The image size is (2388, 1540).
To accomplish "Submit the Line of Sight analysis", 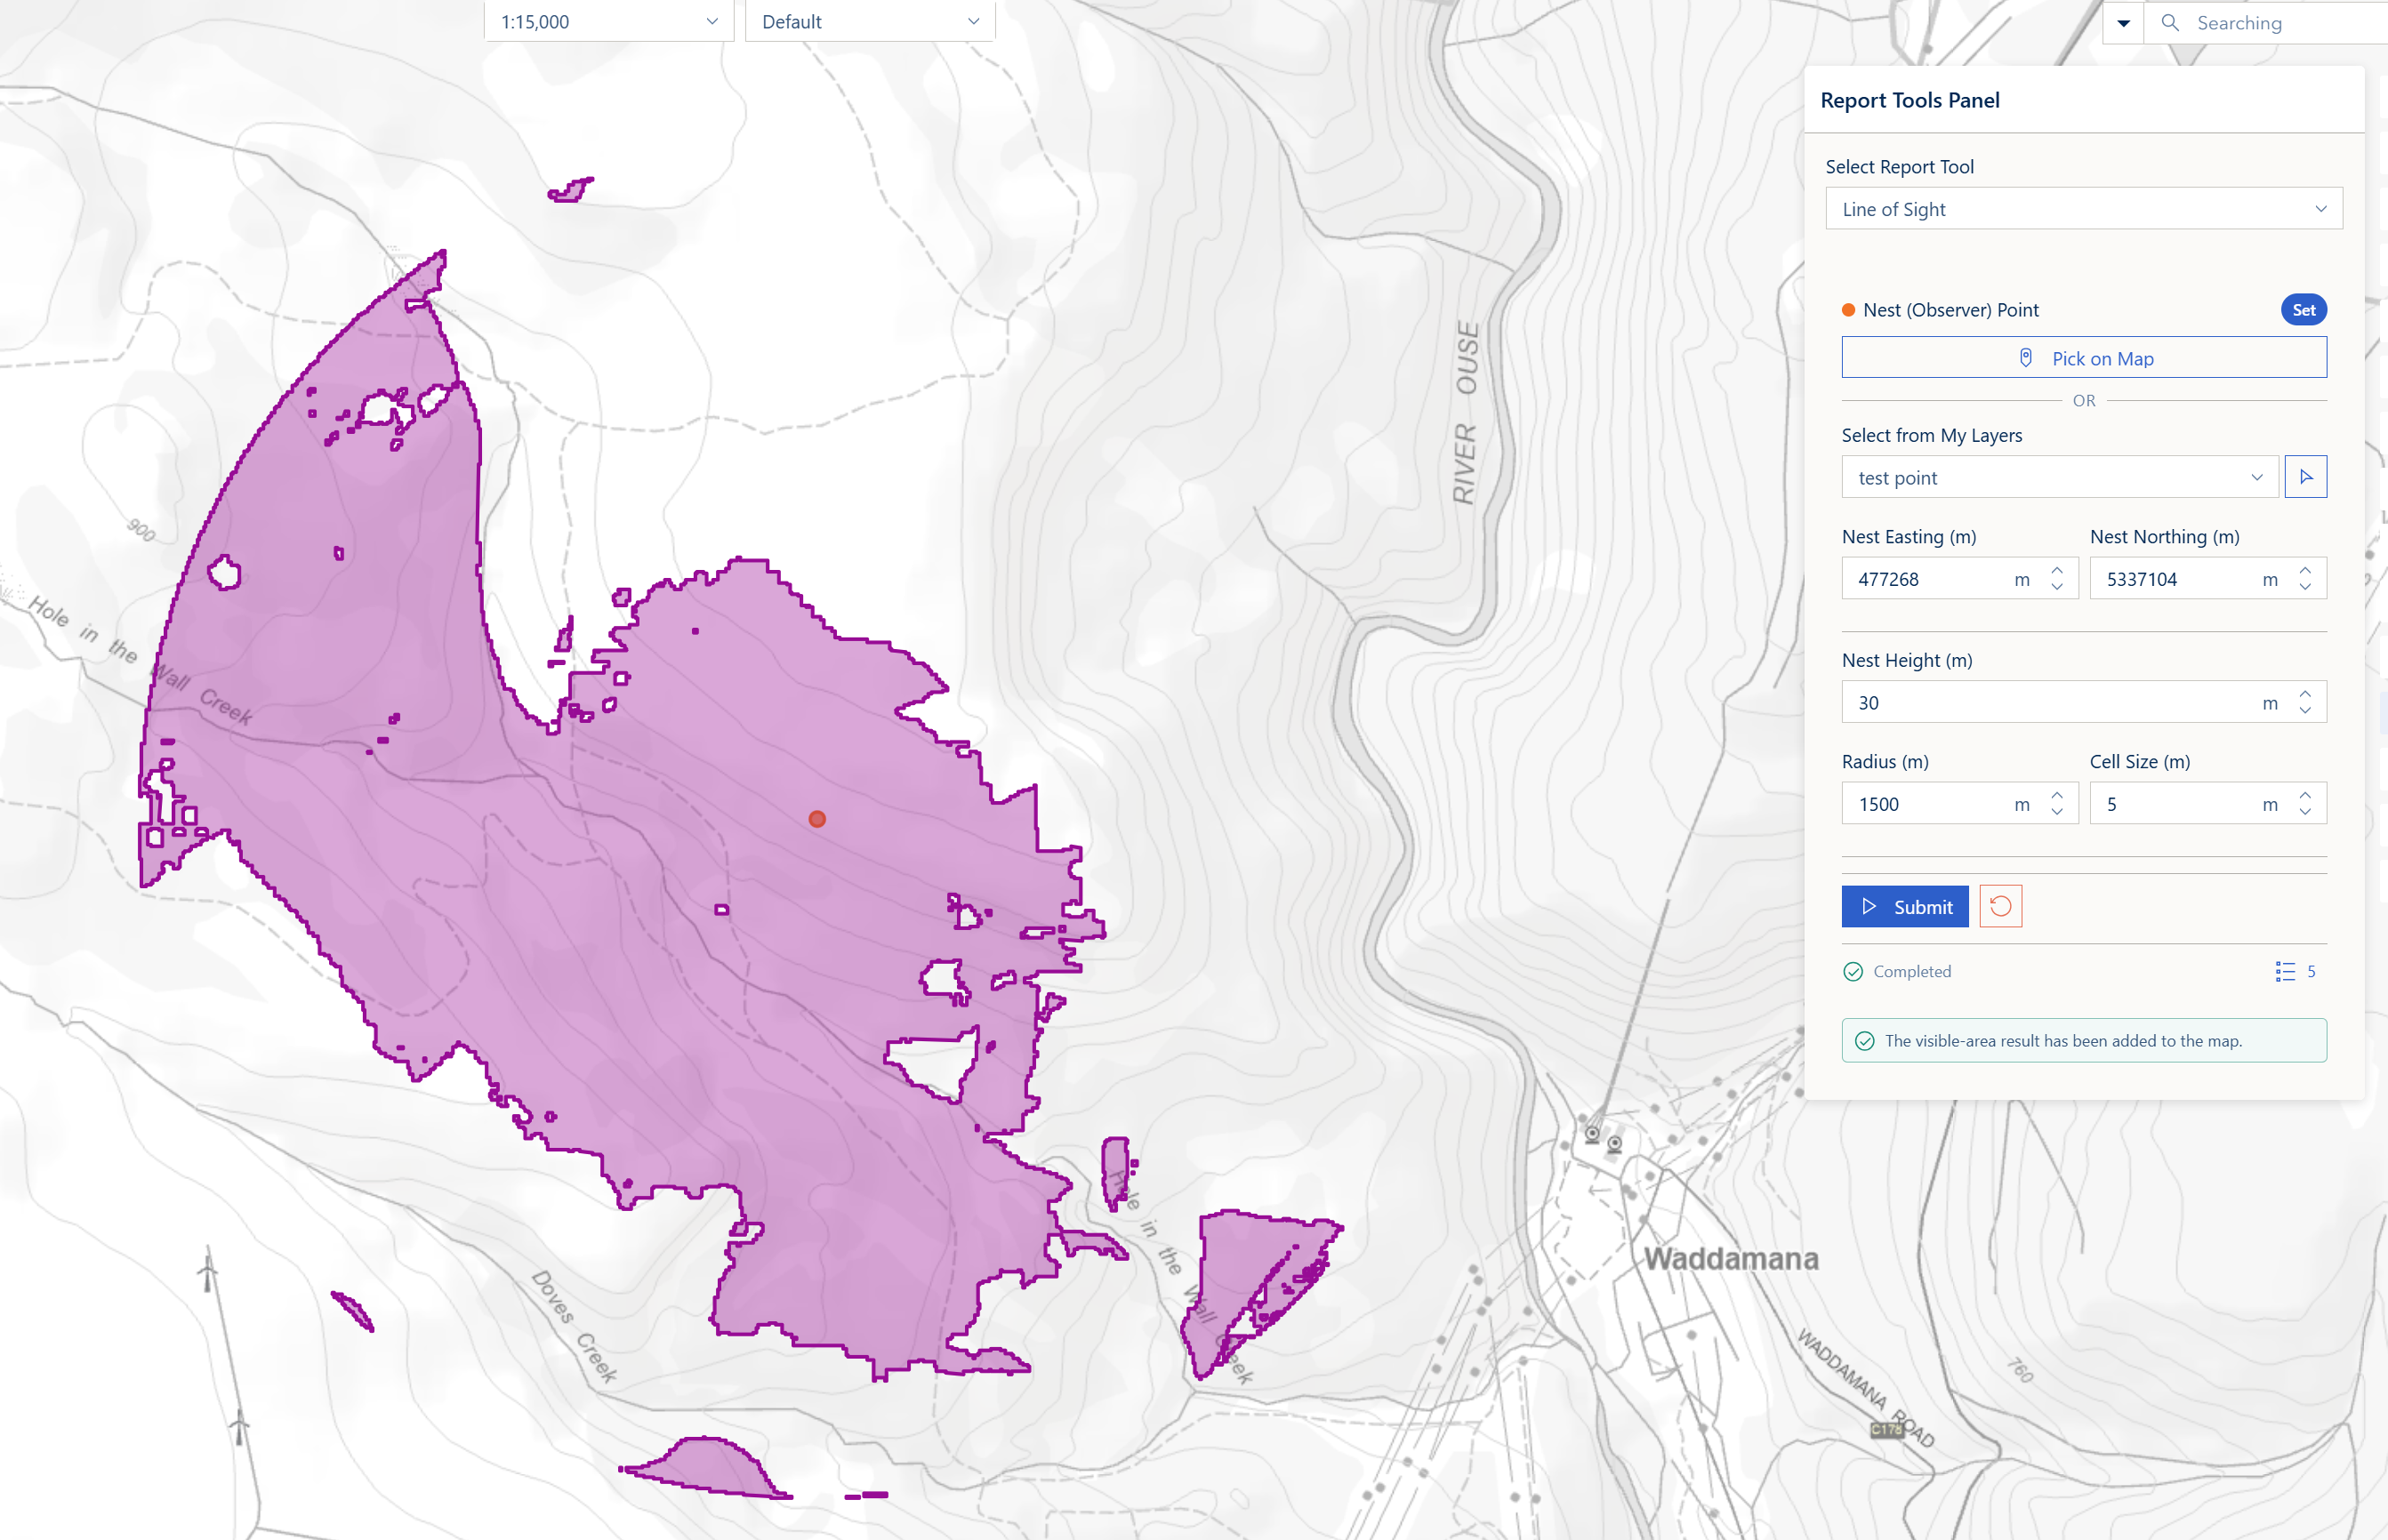I will [x=1905, y=906].
